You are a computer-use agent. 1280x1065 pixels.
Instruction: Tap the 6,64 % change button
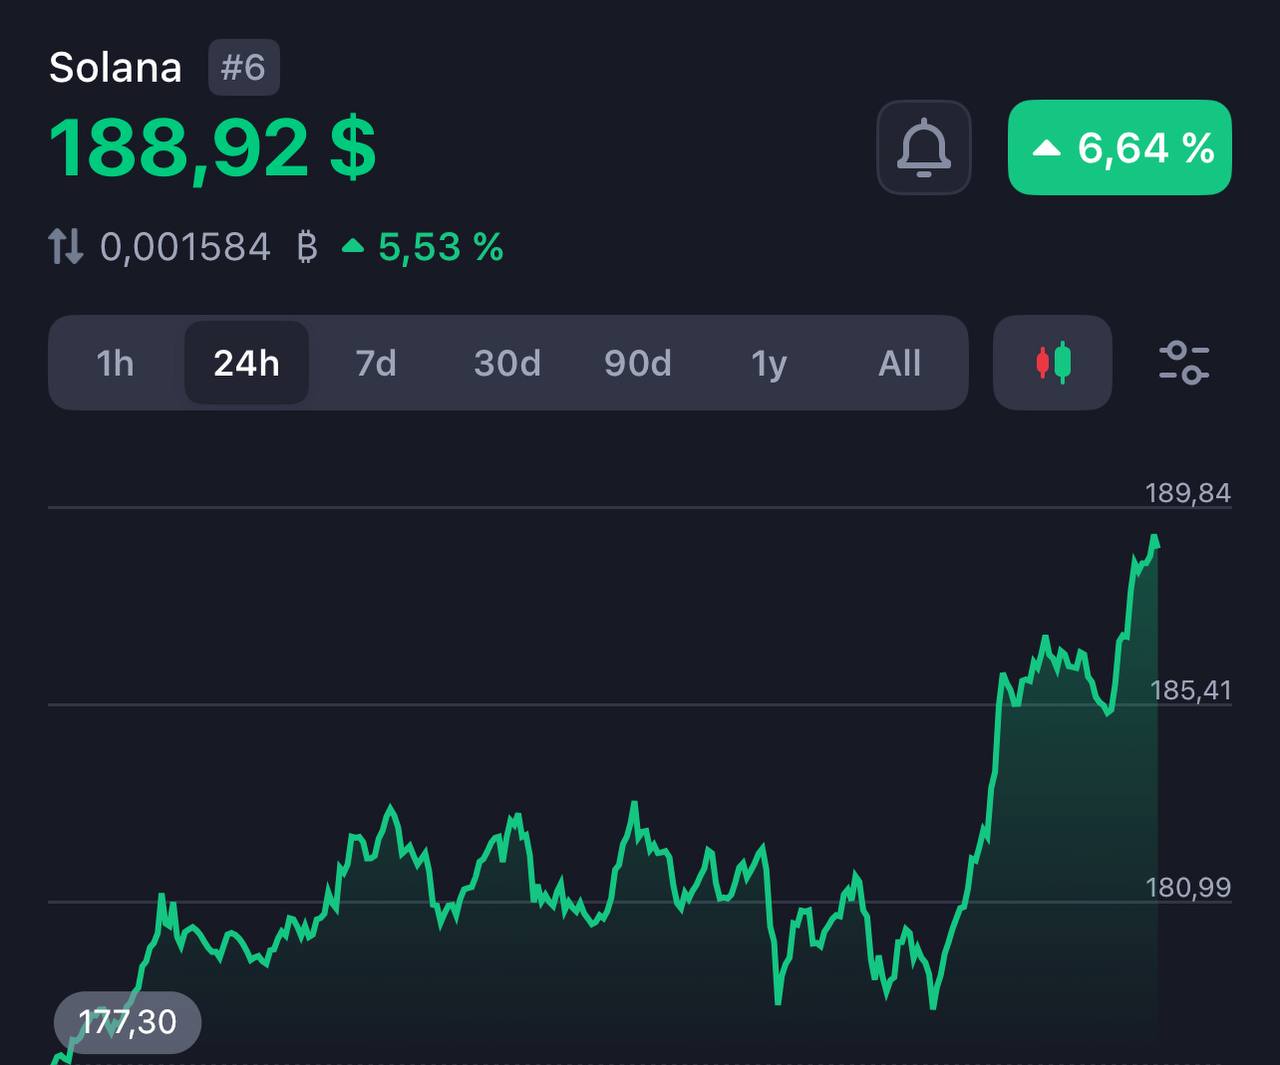point(1120,147)
